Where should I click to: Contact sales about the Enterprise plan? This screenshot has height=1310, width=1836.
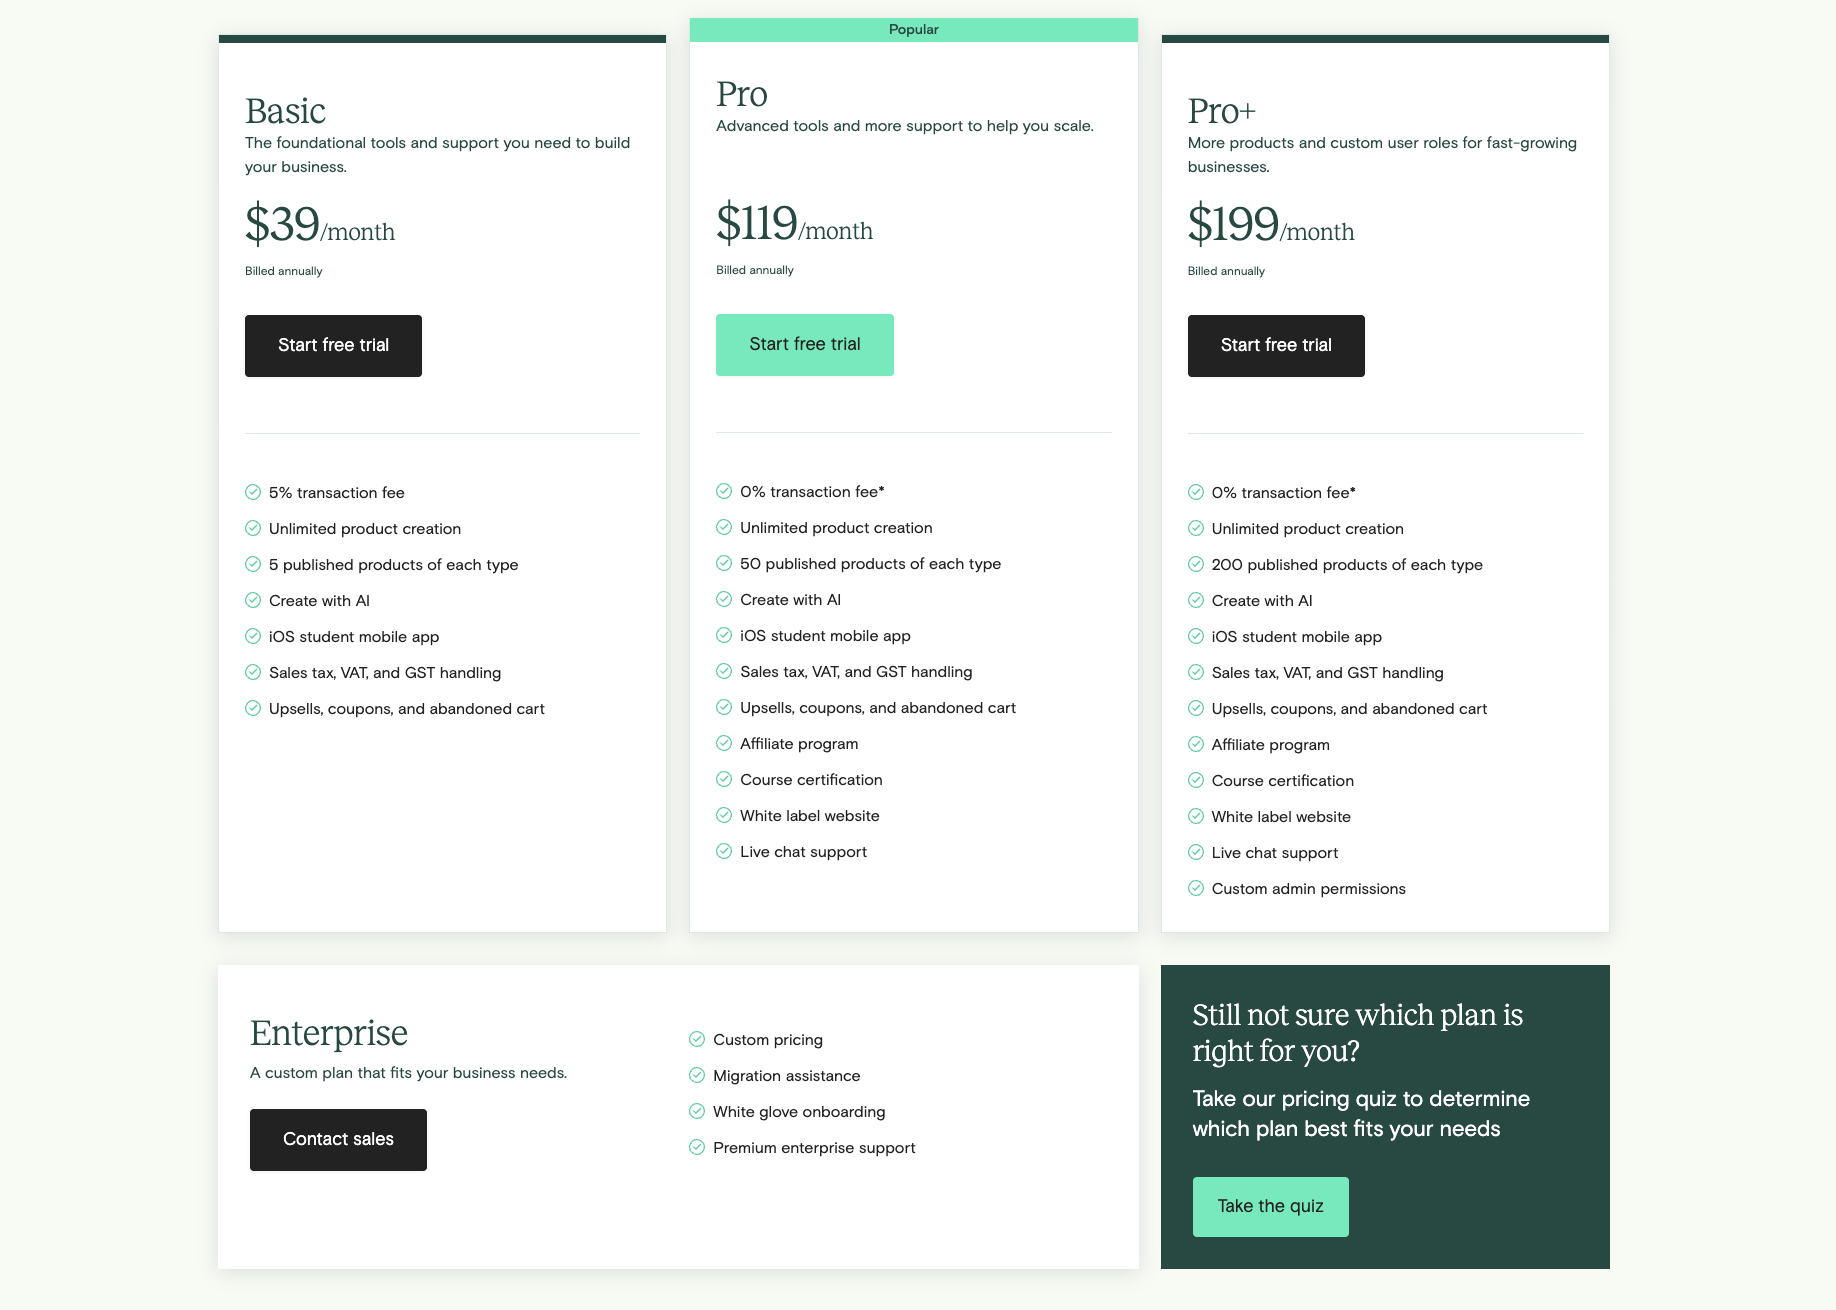click(338, 1139)
